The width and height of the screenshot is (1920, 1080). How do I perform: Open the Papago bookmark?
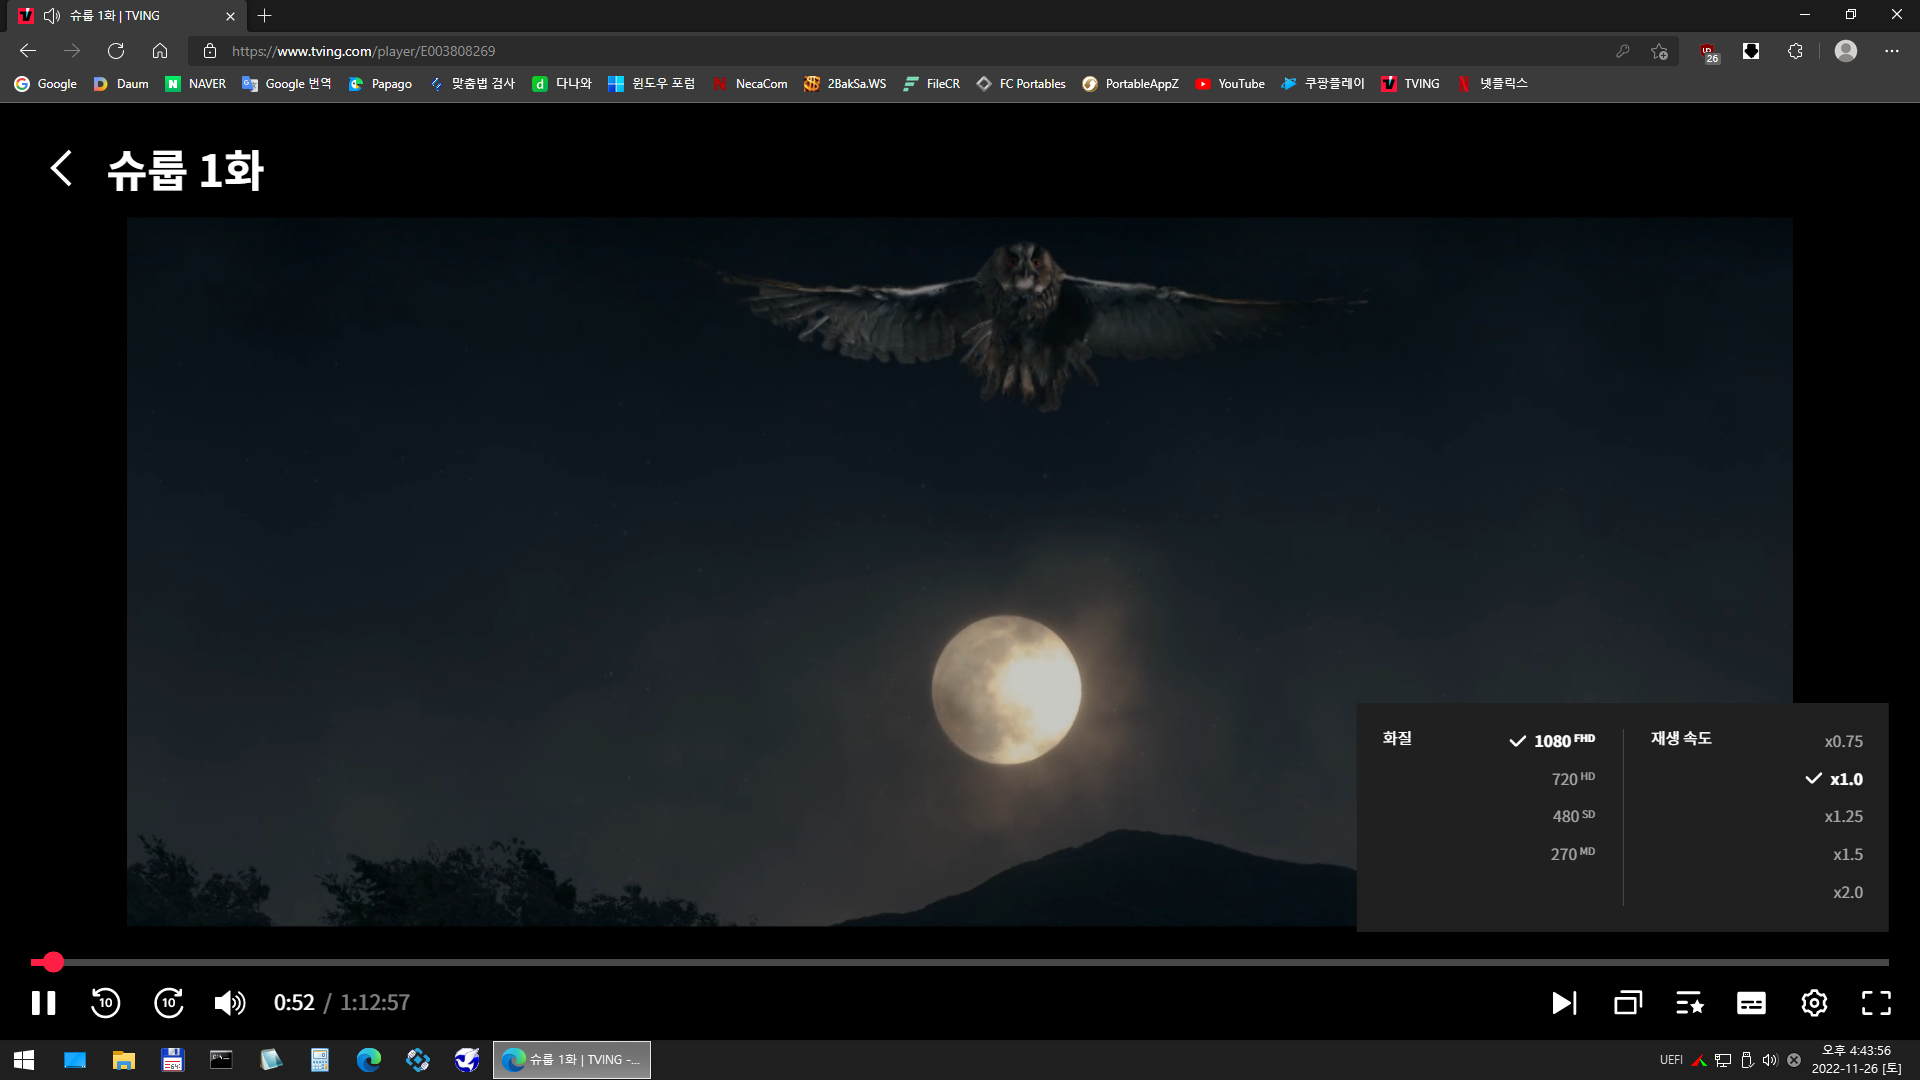point(380,84)
